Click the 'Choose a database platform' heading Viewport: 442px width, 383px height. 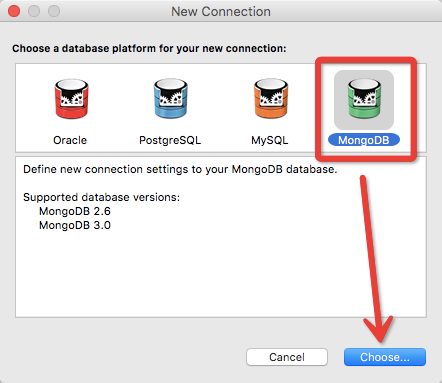tap(149, 49)
